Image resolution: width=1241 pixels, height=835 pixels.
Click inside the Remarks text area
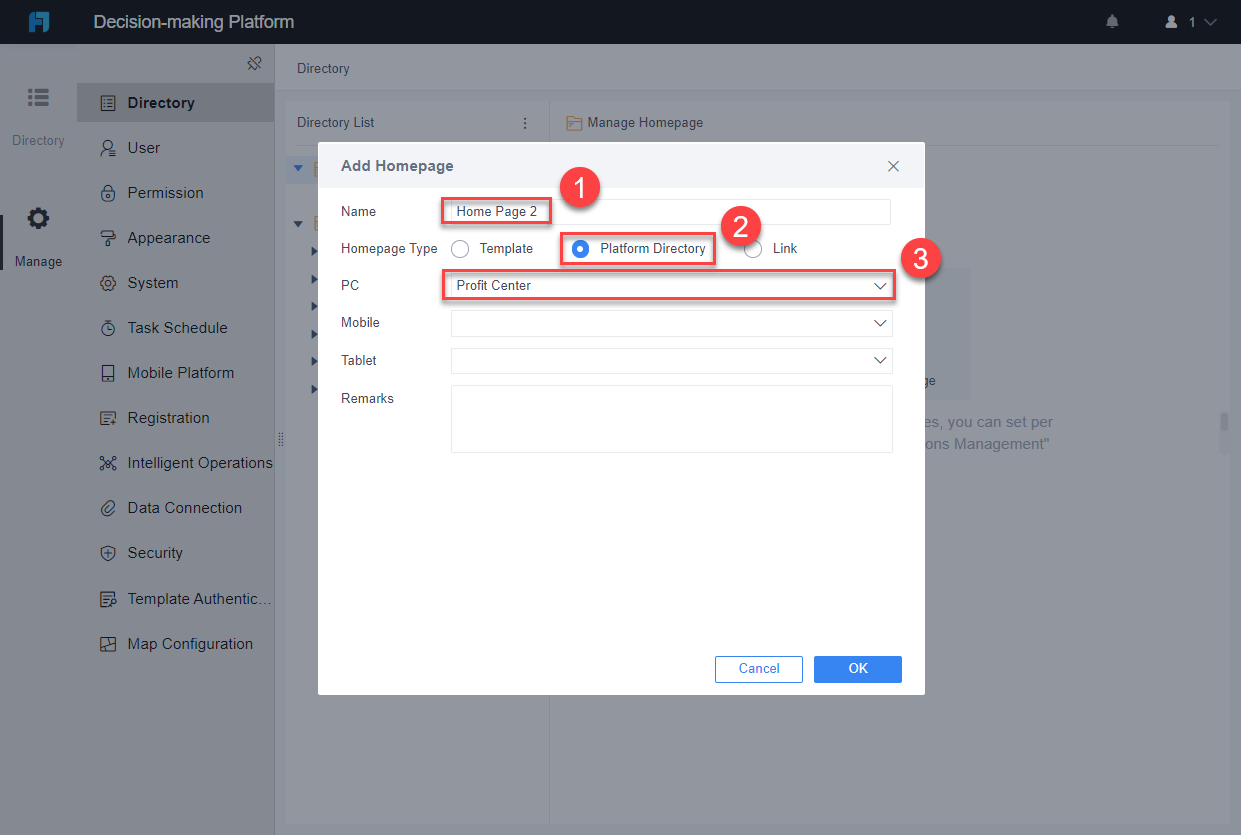[671, 420]
